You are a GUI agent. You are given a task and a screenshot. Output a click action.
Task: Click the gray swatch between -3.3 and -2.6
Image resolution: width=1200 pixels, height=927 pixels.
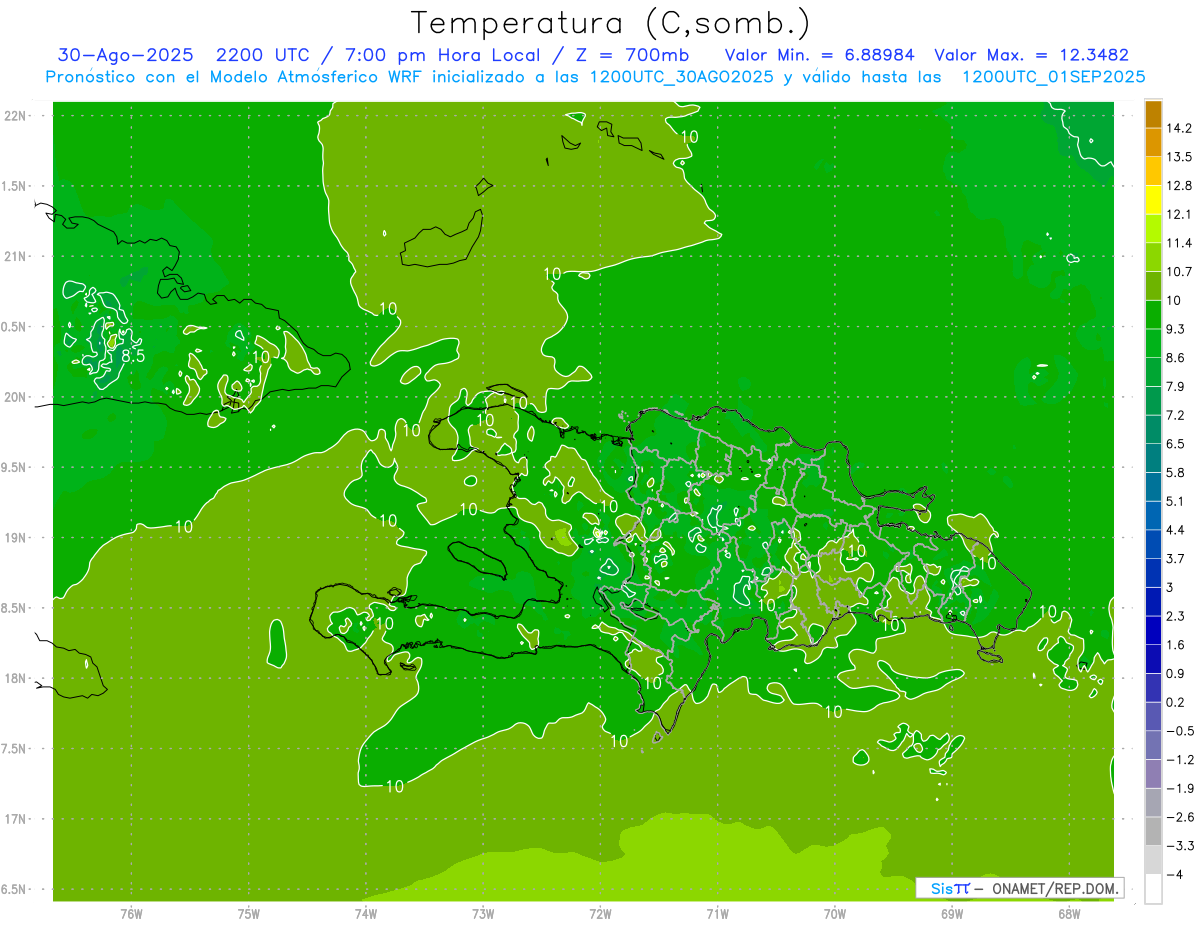(1153, 831)
